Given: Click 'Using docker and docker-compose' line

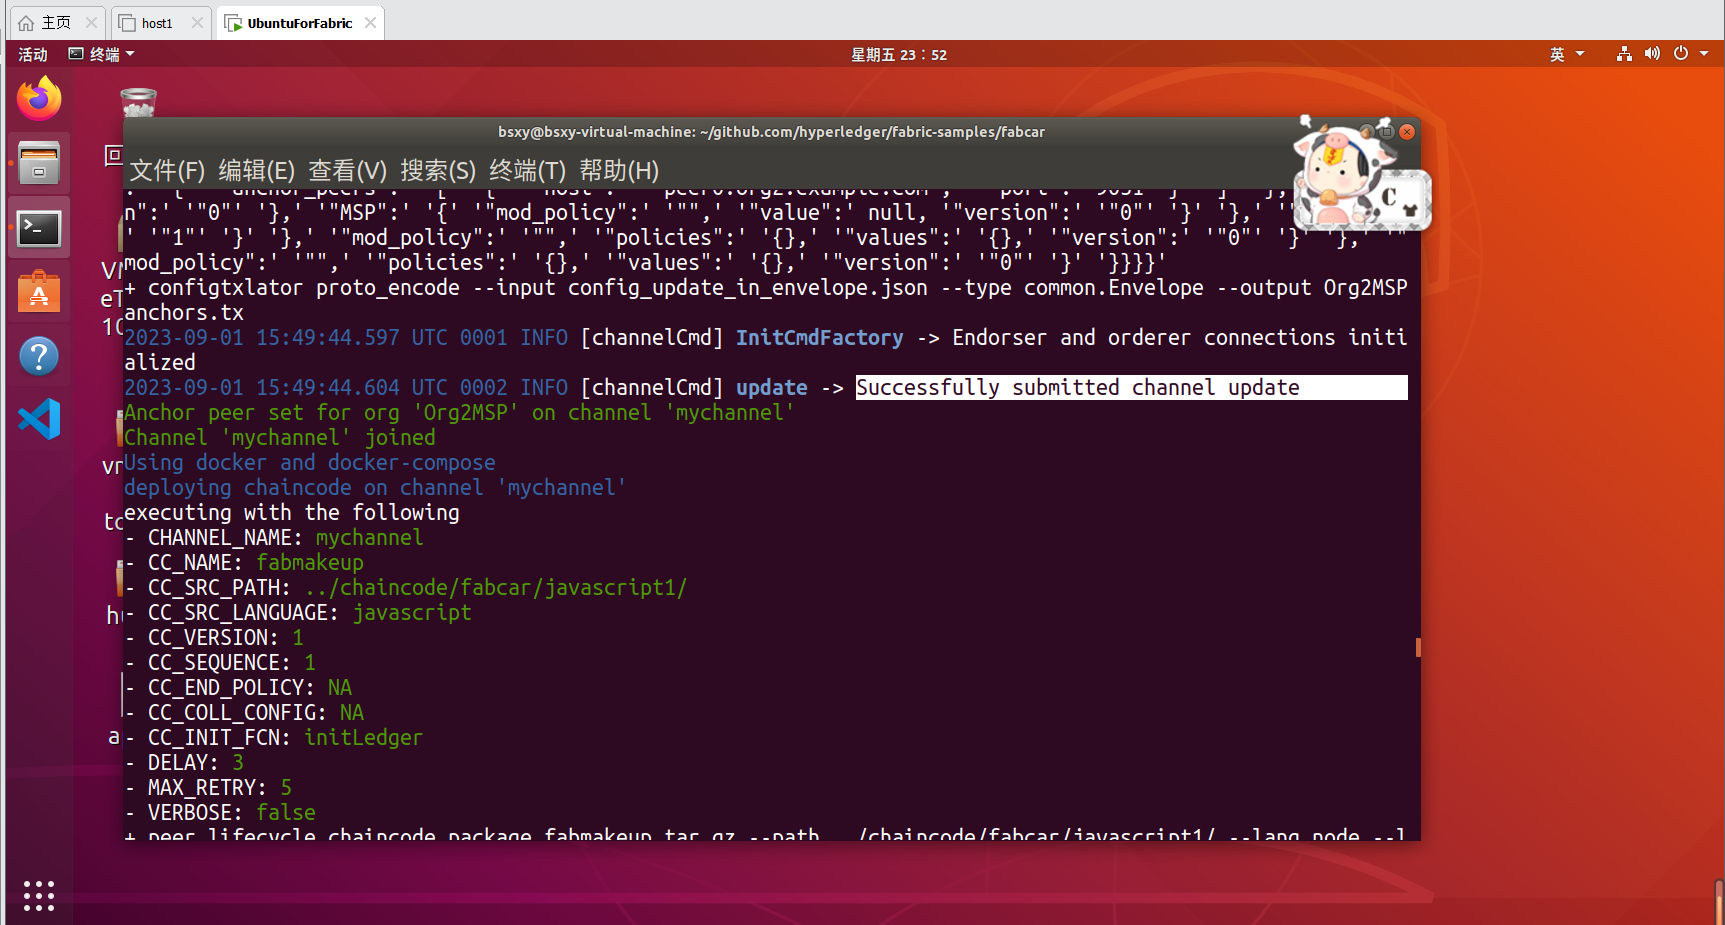Looking at the screenshot, I should pyautogui.click(x=310, y=463).
